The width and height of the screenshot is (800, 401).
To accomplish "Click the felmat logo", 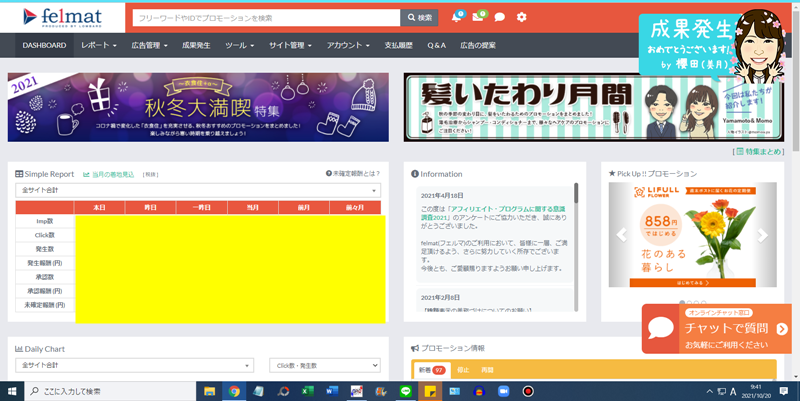I will coord(62,17).
